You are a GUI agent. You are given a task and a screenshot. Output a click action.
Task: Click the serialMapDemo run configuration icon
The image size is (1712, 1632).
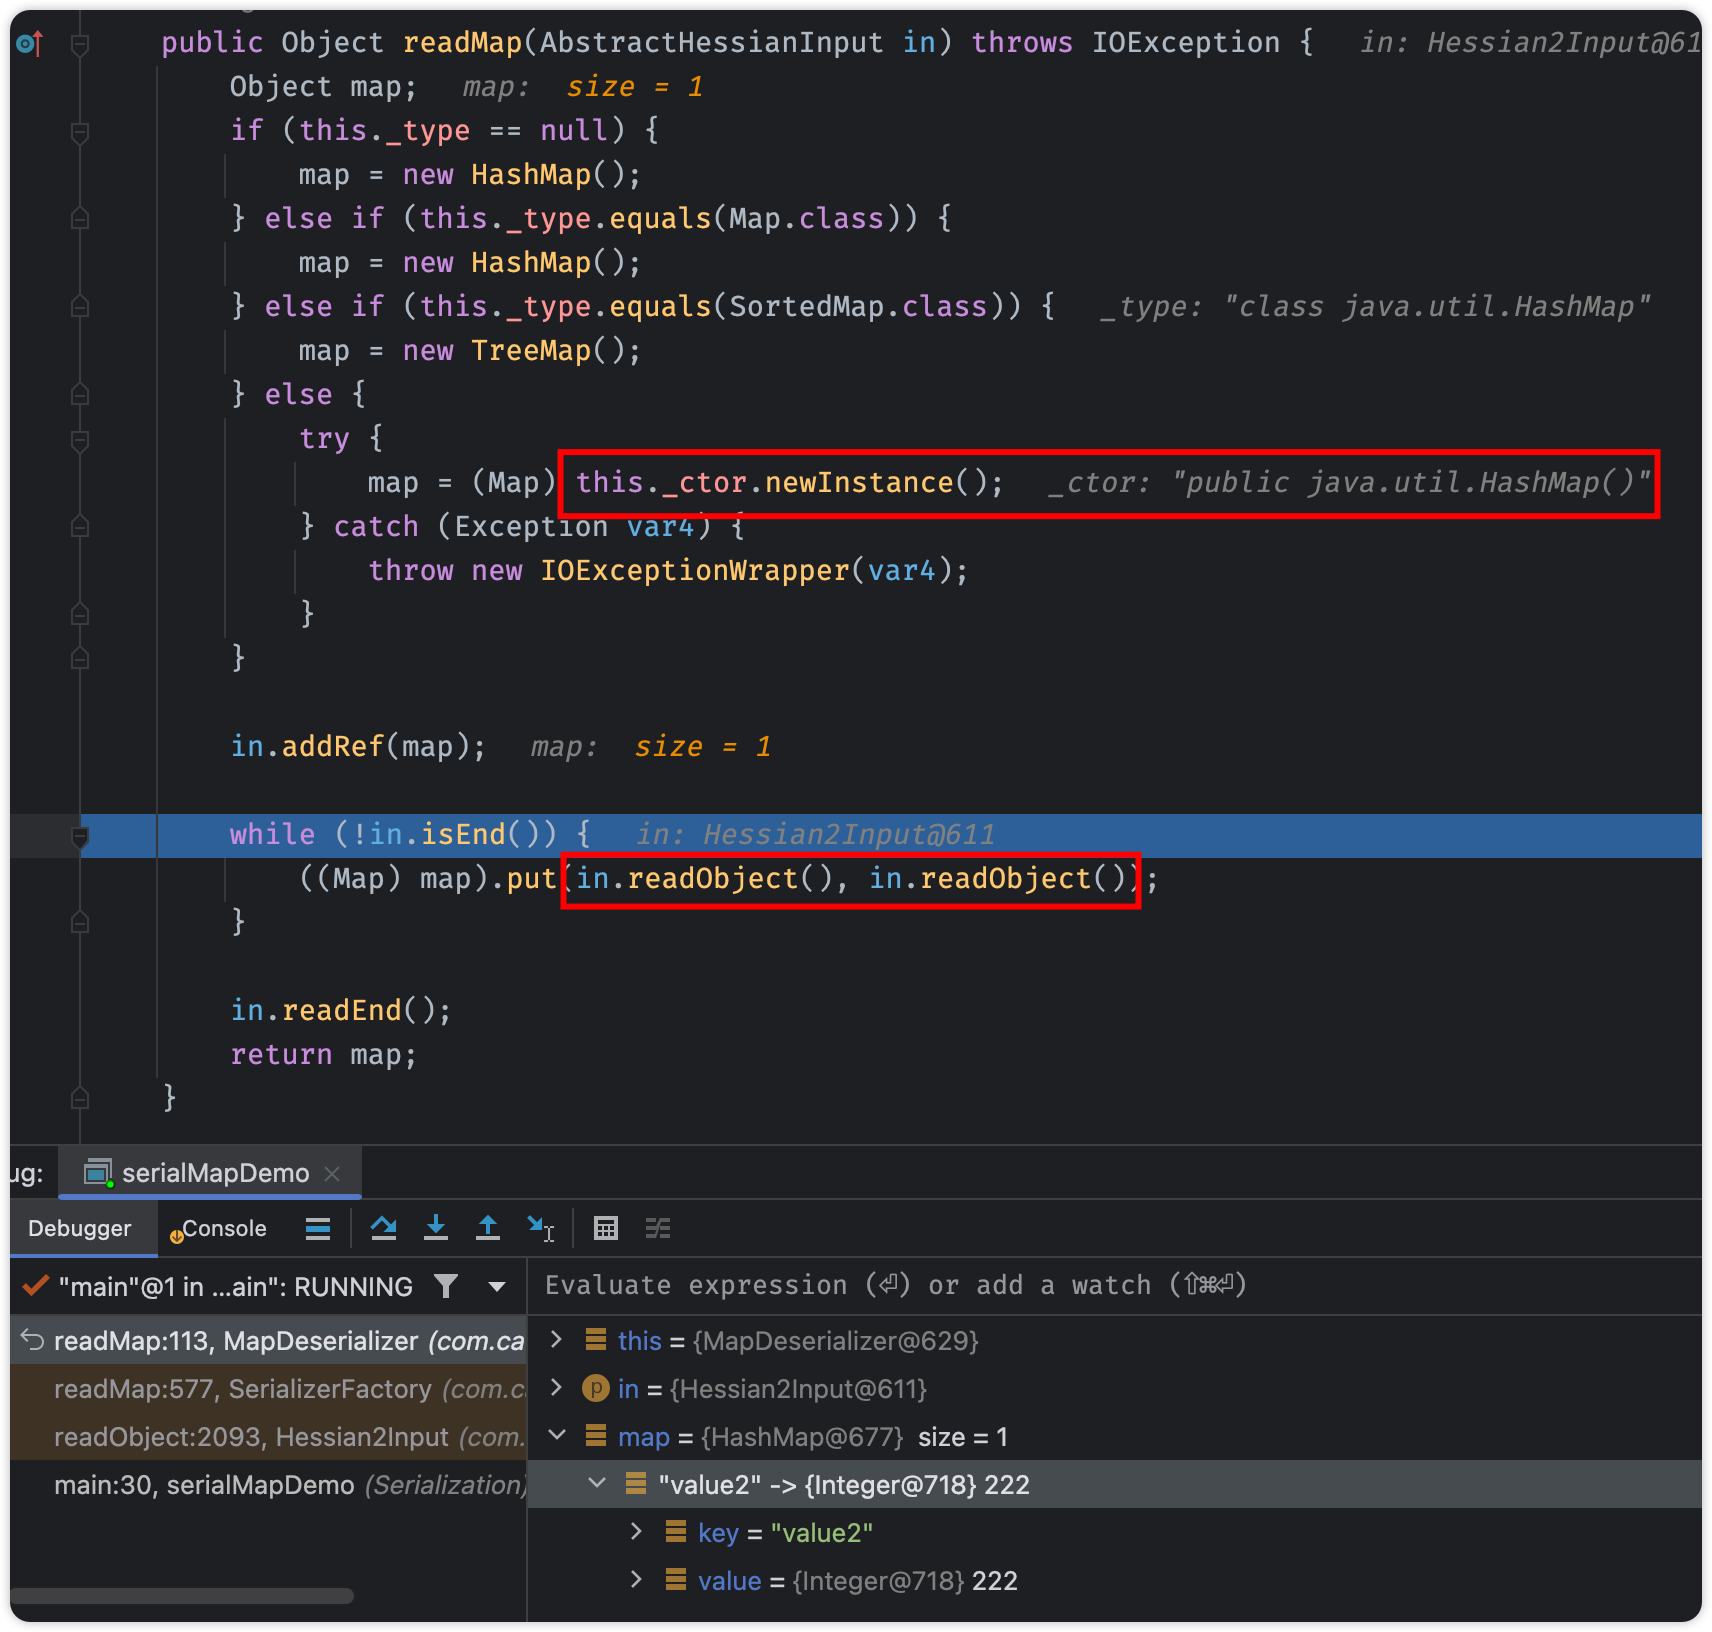click(98, 1172)
